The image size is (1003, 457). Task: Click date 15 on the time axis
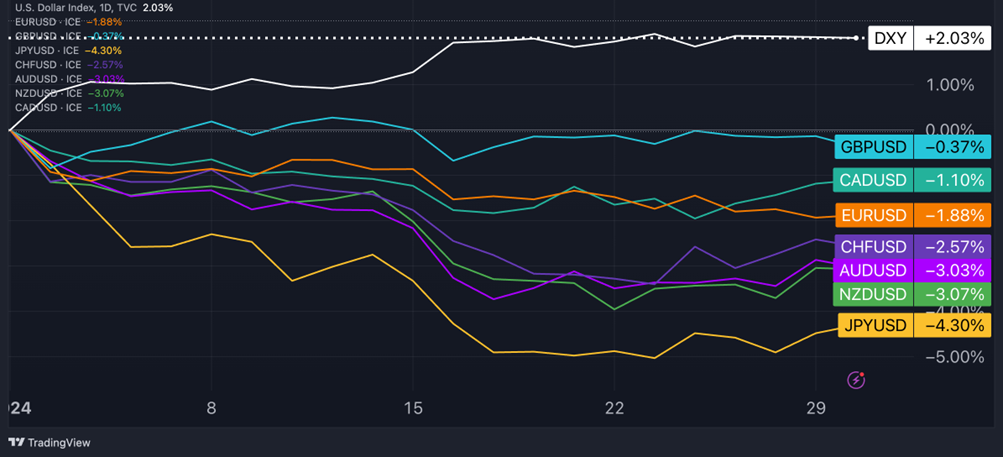click(413, 408)
